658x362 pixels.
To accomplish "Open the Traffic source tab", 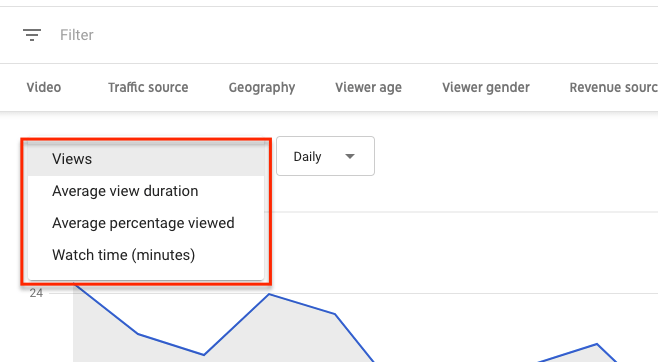I will coord(148,87).
